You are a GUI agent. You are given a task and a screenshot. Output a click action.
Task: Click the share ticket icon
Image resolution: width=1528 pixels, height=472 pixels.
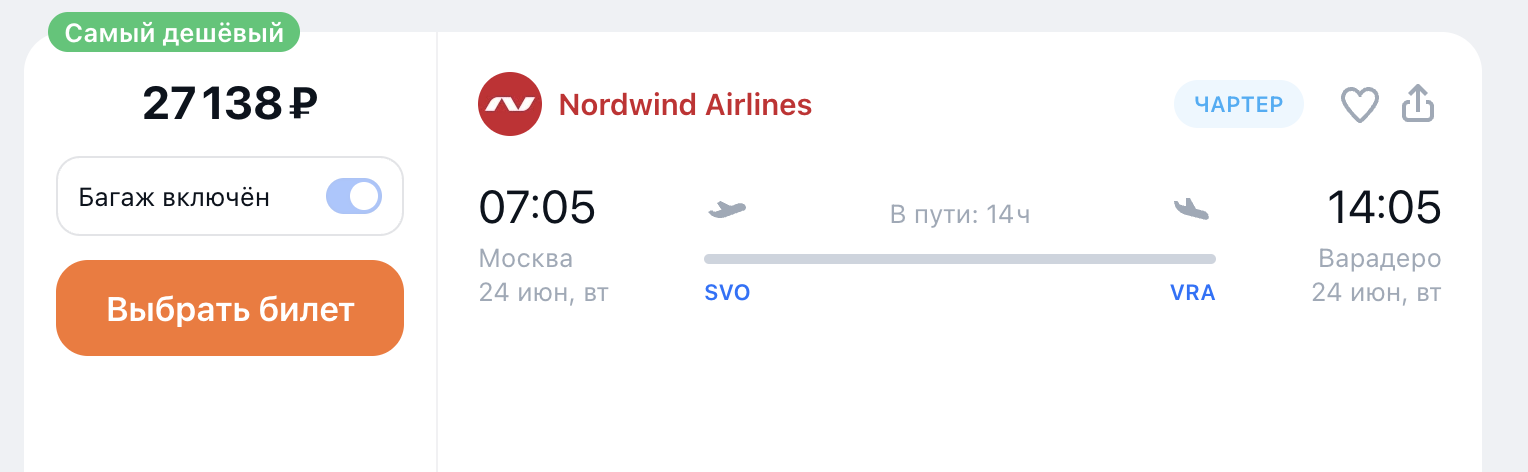click(1418, 104)
